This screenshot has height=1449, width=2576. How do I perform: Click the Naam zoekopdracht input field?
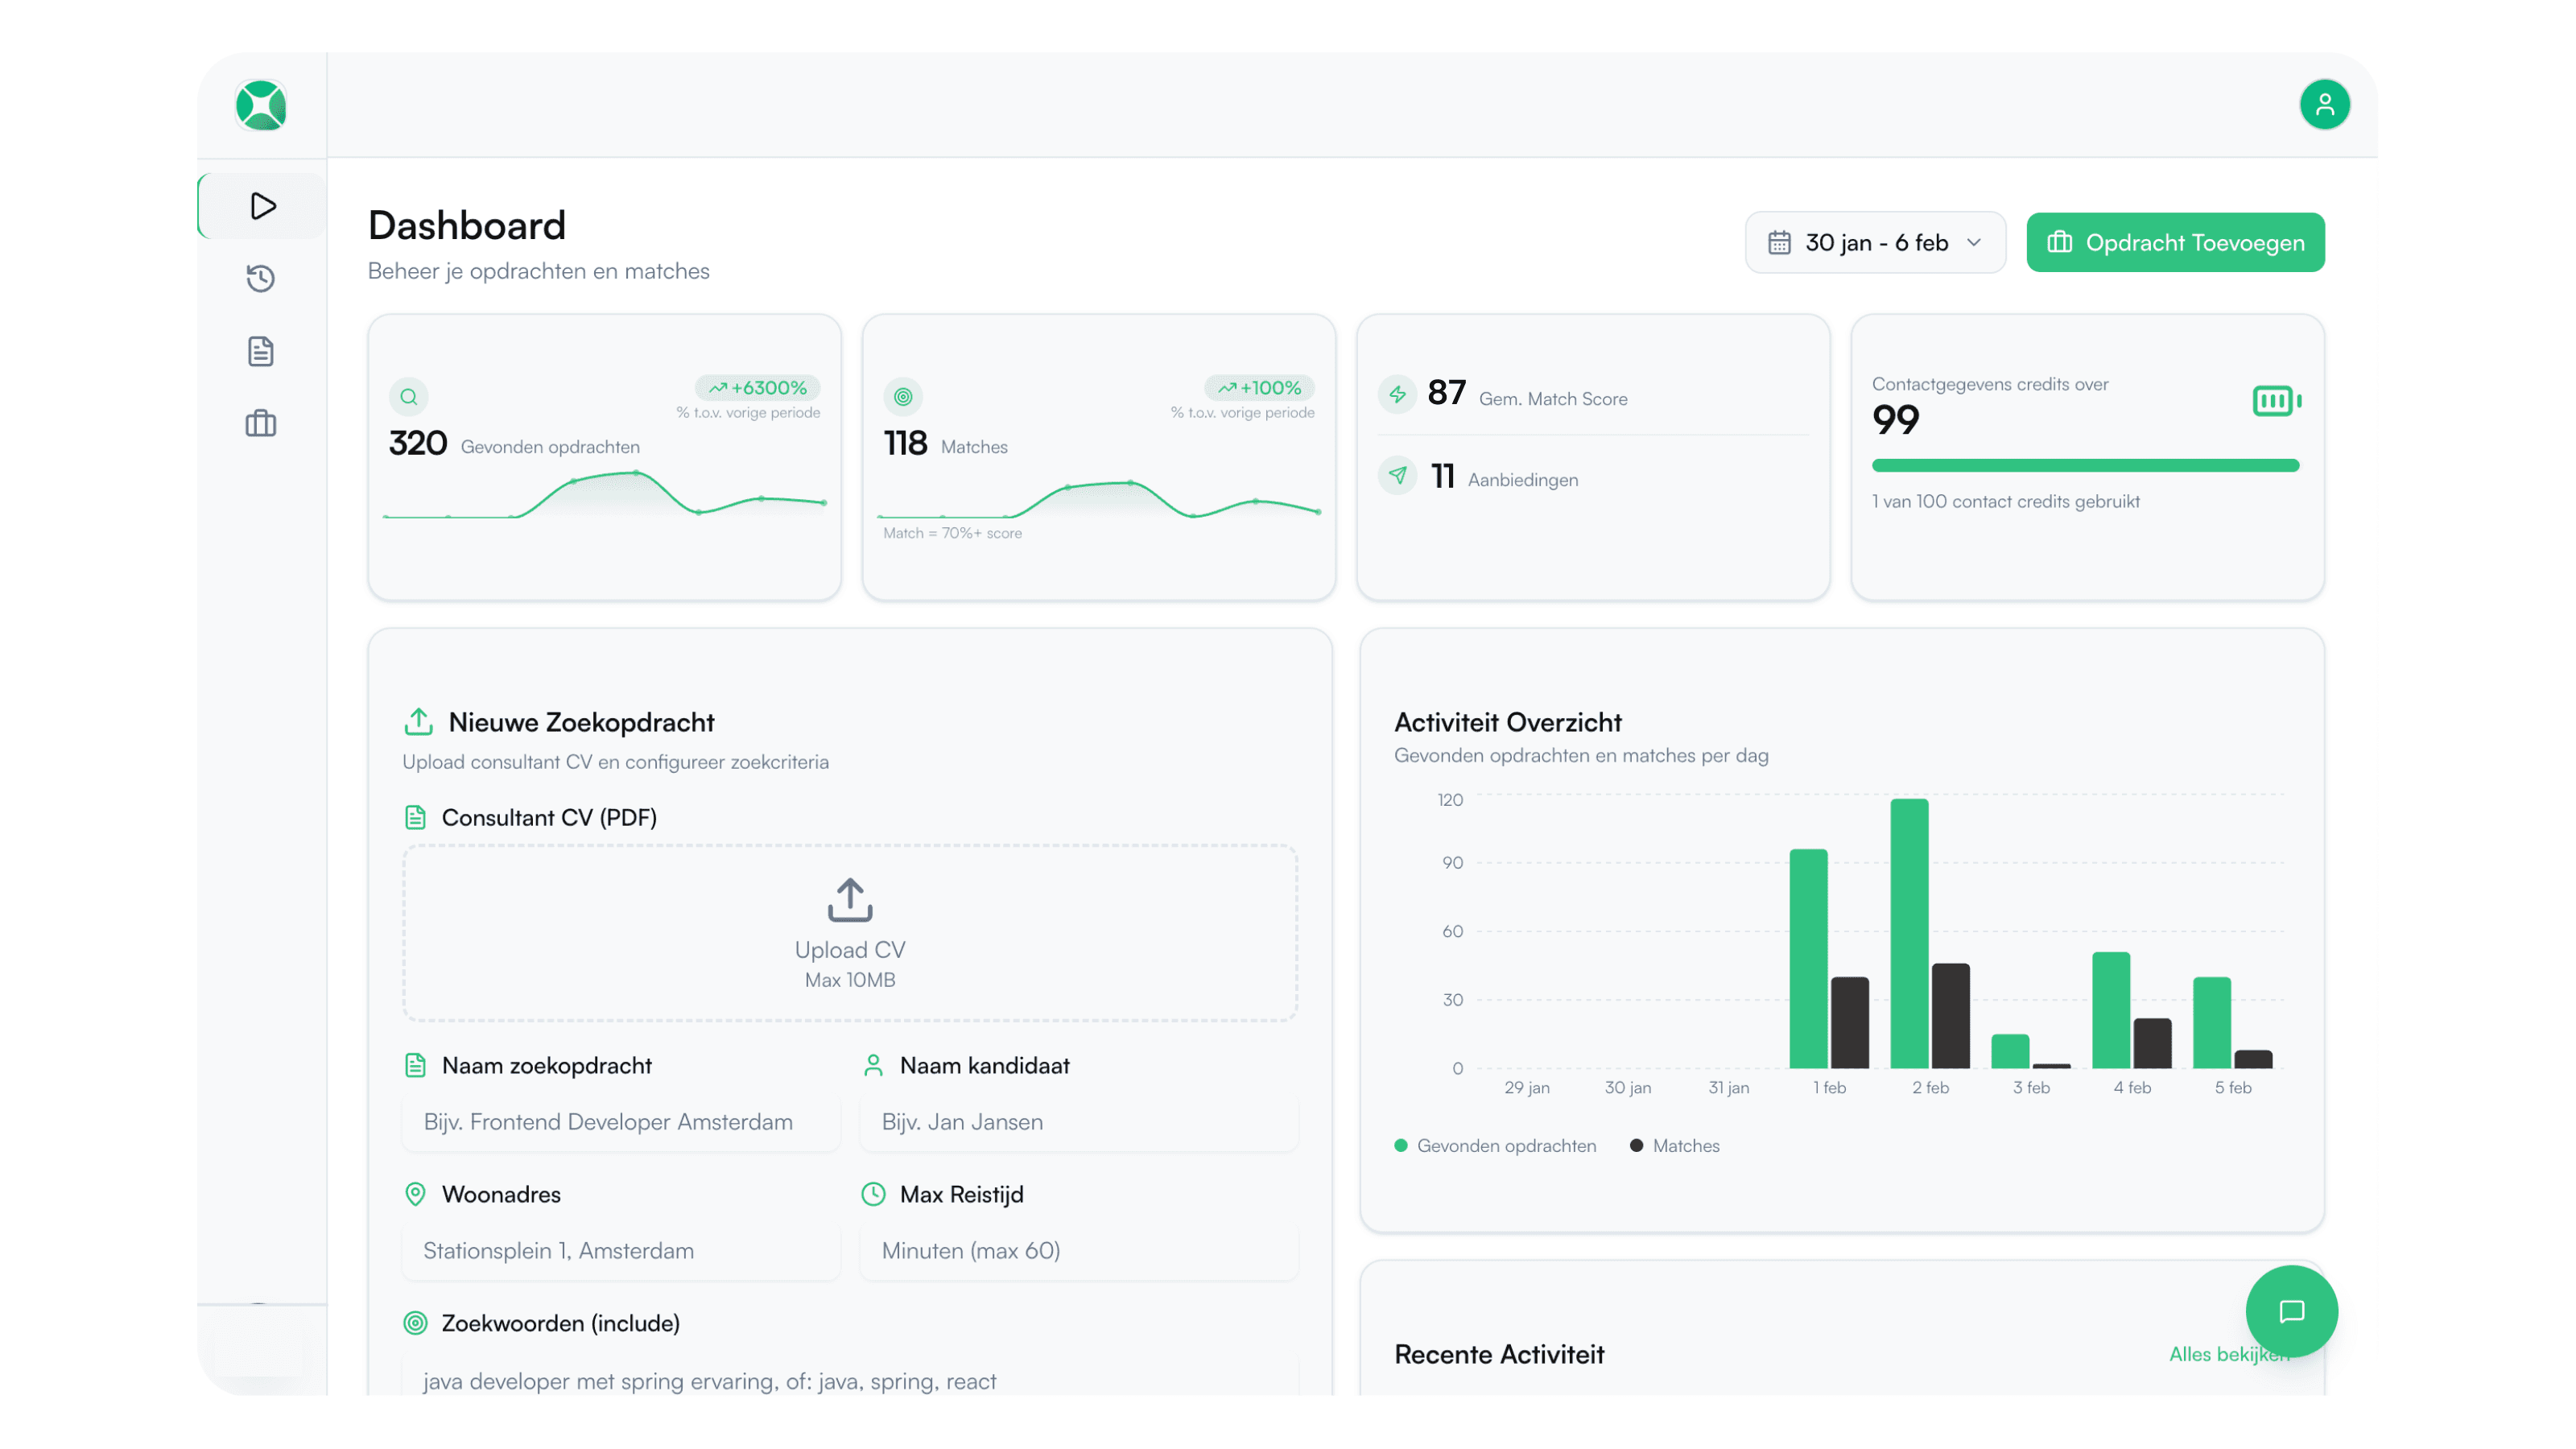pos(620,1121)
